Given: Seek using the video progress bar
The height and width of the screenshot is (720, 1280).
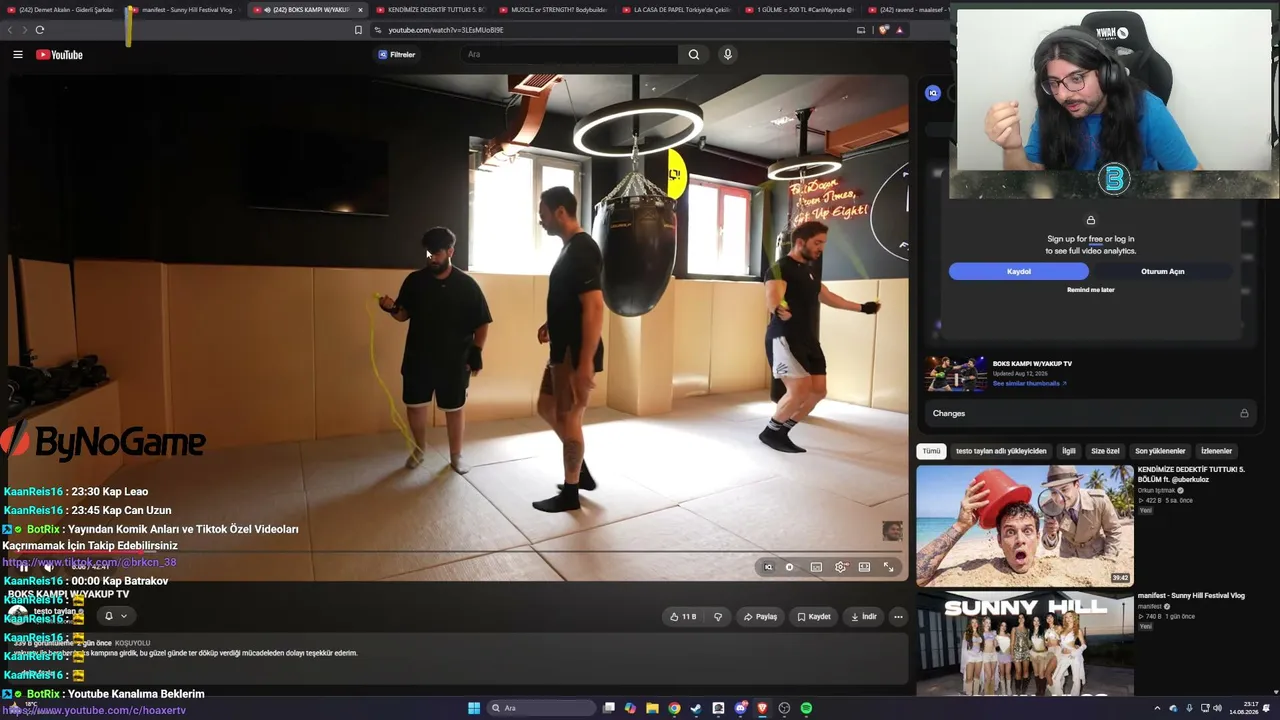Looking at the screenshot, I should click(x=459, y=551).
